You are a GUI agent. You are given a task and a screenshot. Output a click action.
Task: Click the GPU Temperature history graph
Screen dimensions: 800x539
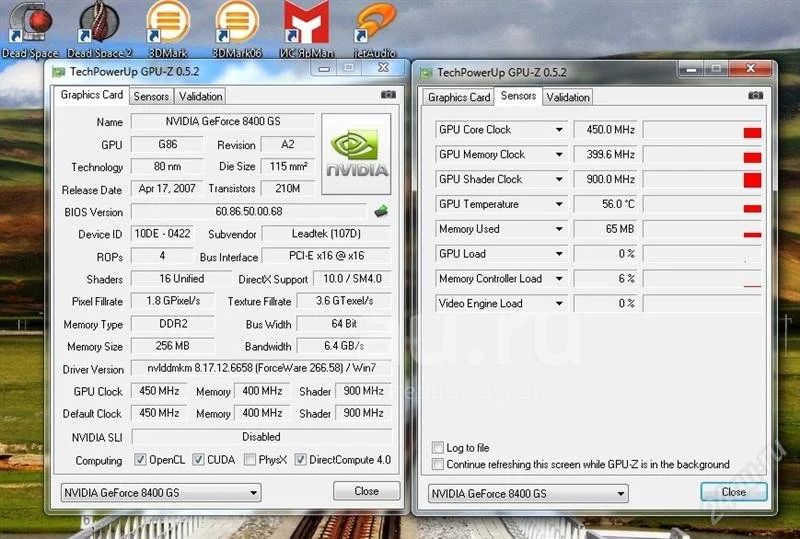703,204
